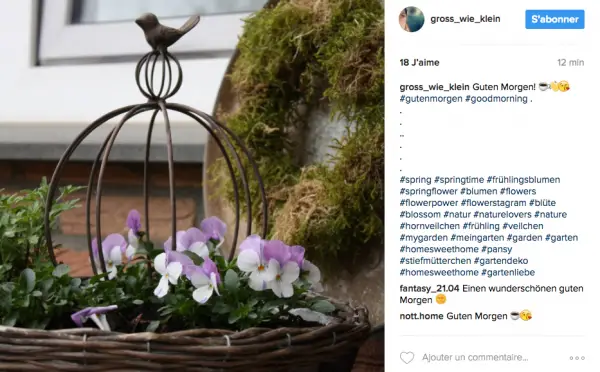The height and width of the screenshot is (372, 600).
Task: Open gross_wie_klein profile avatar
Action: [412, 19]
